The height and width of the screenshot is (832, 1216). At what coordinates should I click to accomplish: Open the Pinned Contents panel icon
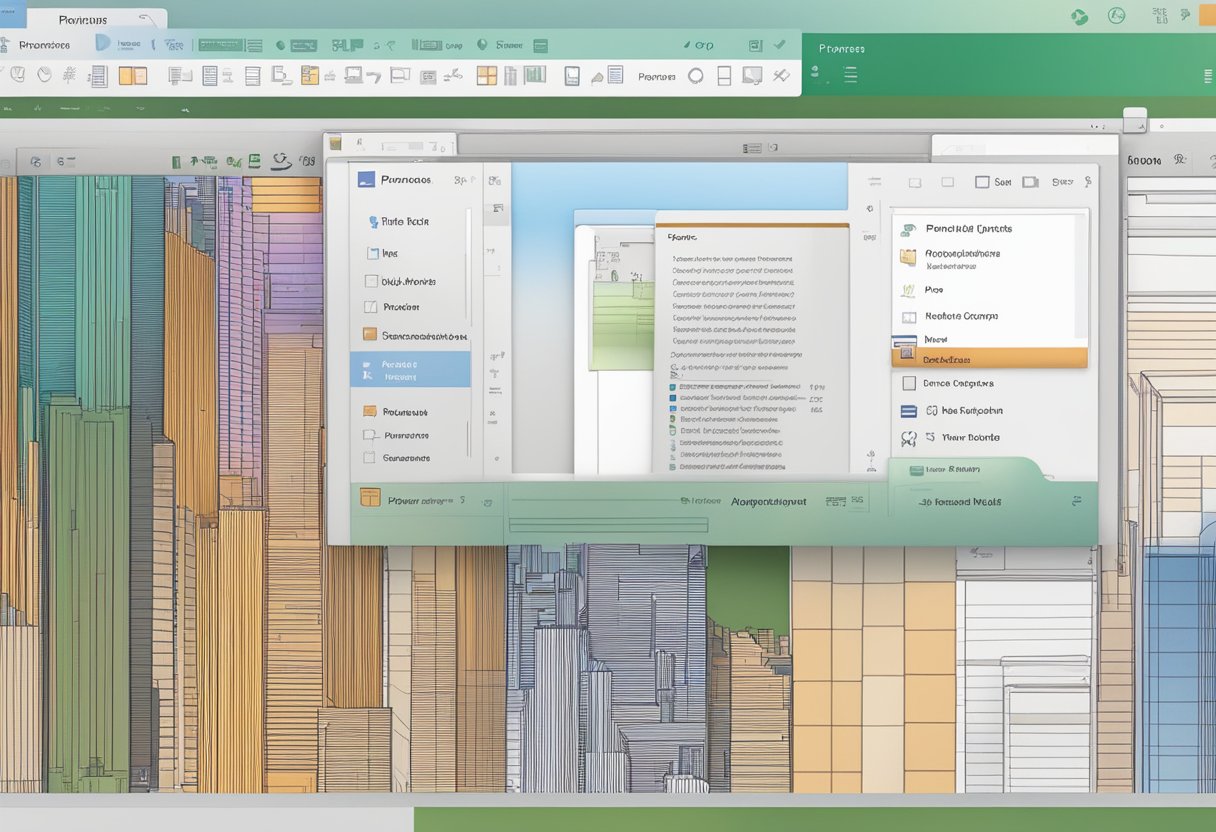pyautogui.click(x=908, y=228)
